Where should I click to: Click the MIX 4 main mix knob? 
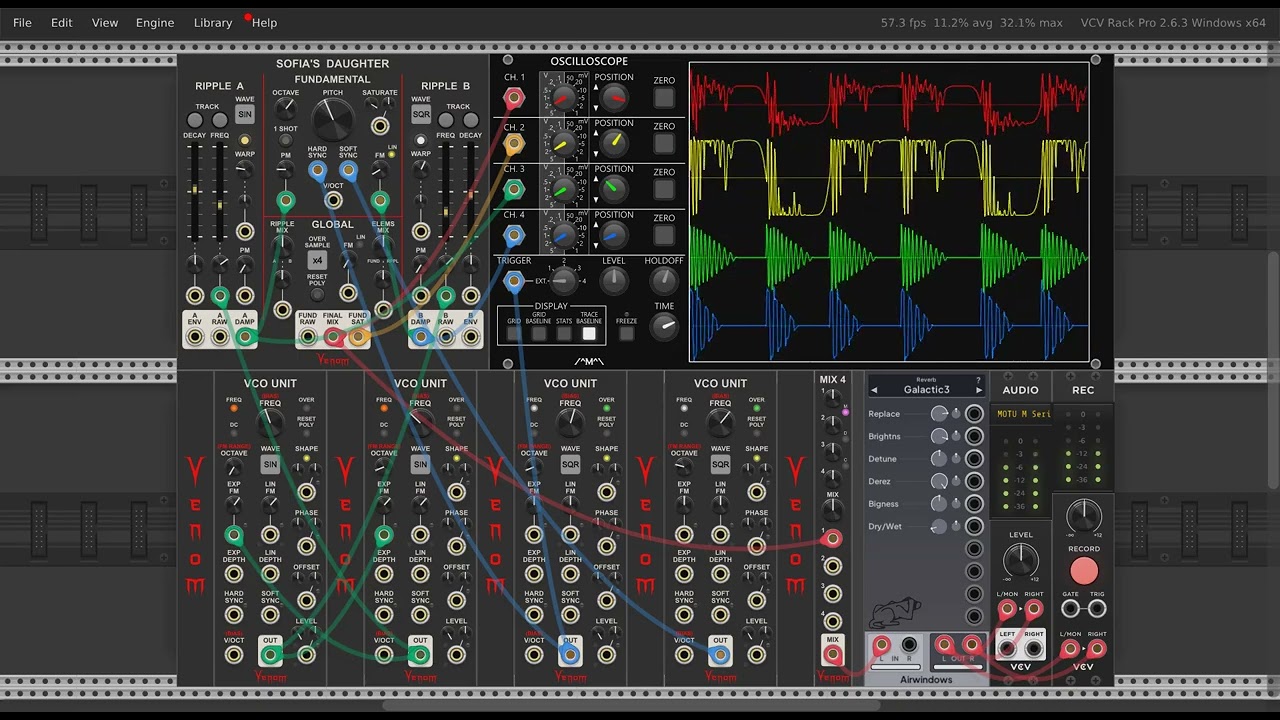832,511
